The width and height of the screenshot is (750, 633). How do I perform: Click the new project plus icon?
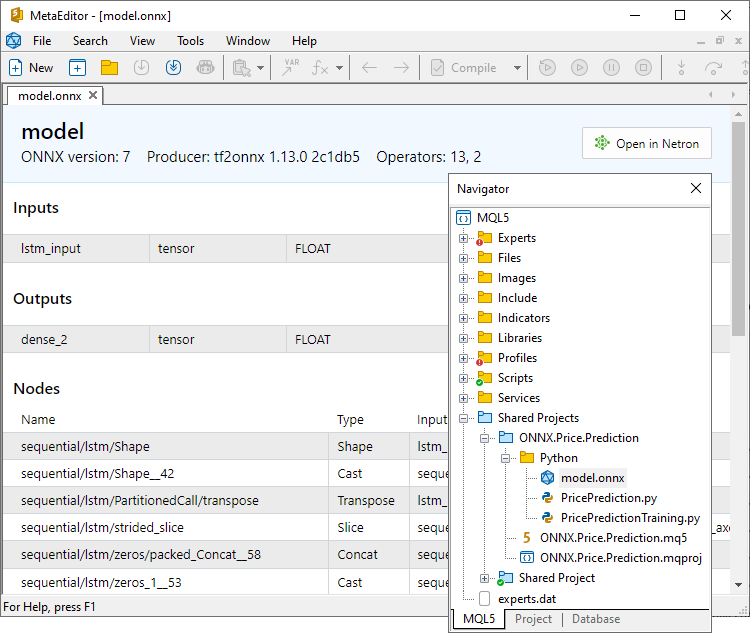(77, 68)
